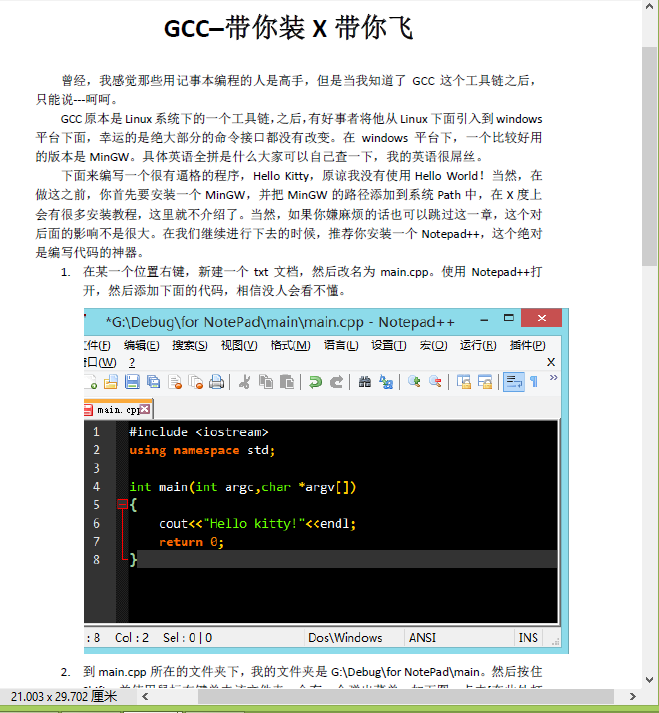Open the 宏(O) menu
The width and height of the screenshot is (659, 713).
(x=433, y=346)
